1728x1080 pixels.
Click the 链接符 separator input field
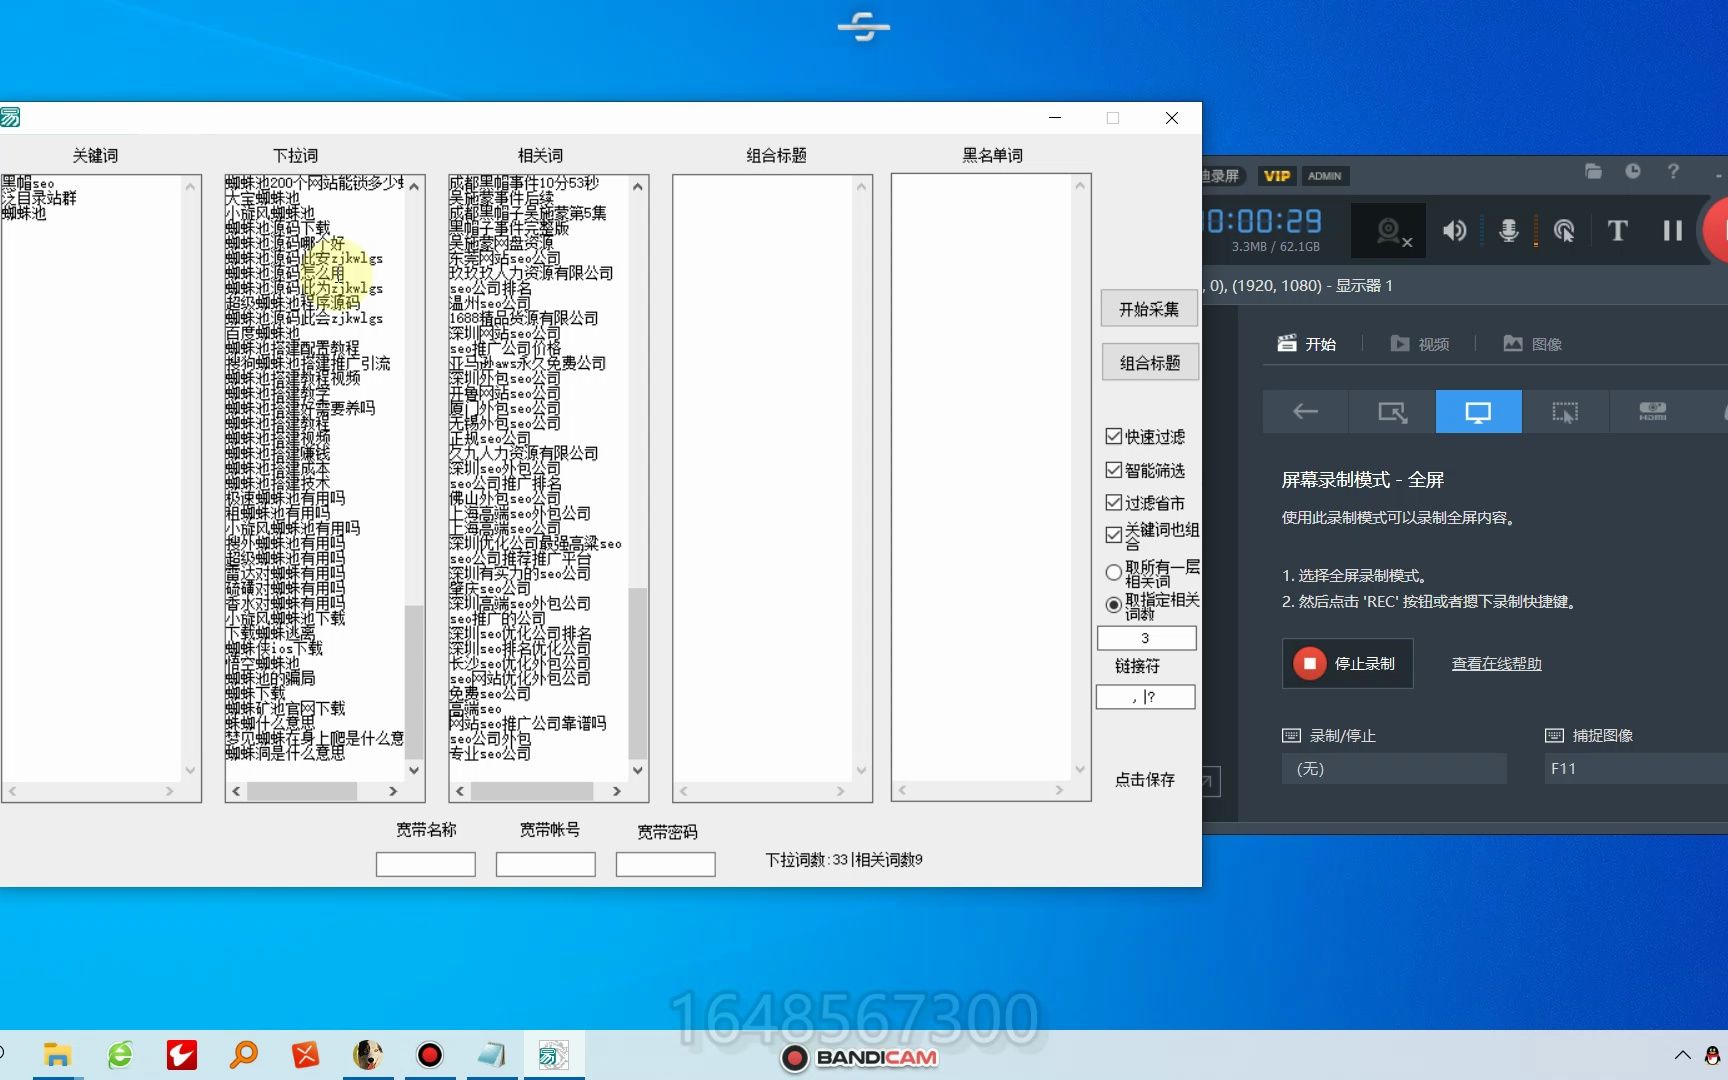click(x=1146, y=697)
